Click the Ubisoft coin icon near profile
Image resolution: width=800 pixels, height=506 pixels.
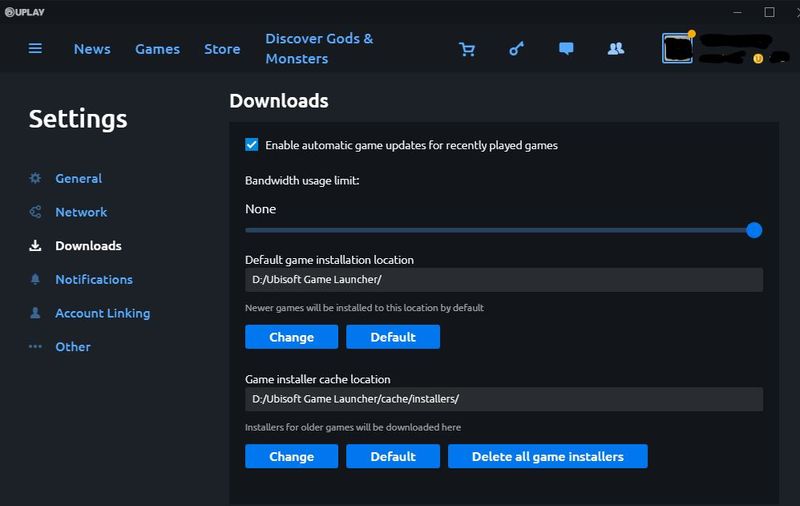pos(758,59)
